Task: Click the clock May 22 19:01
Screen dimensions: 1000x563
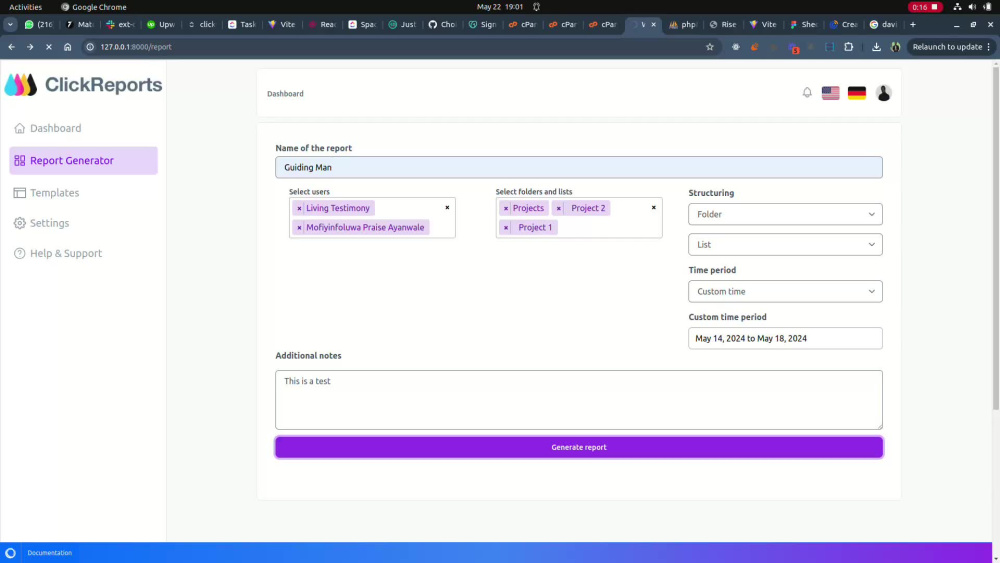Action: point(500,7)
